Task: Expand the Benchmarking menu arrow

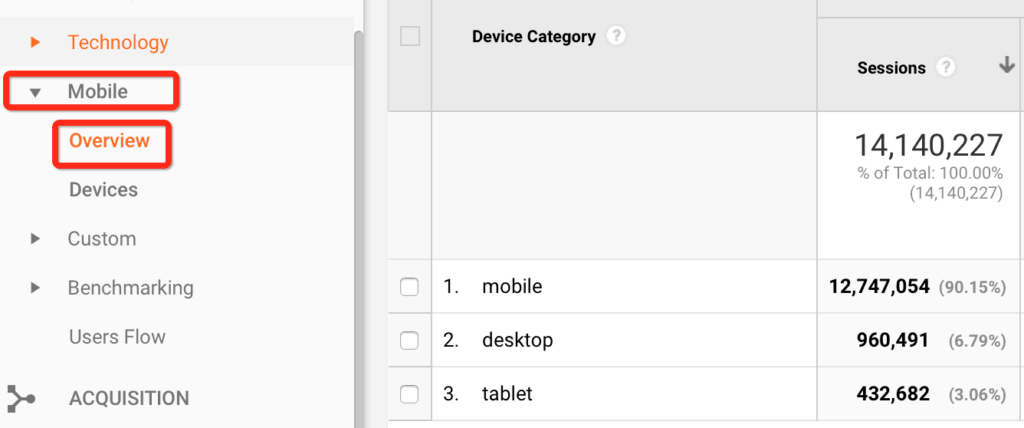Action: point(35,288)
